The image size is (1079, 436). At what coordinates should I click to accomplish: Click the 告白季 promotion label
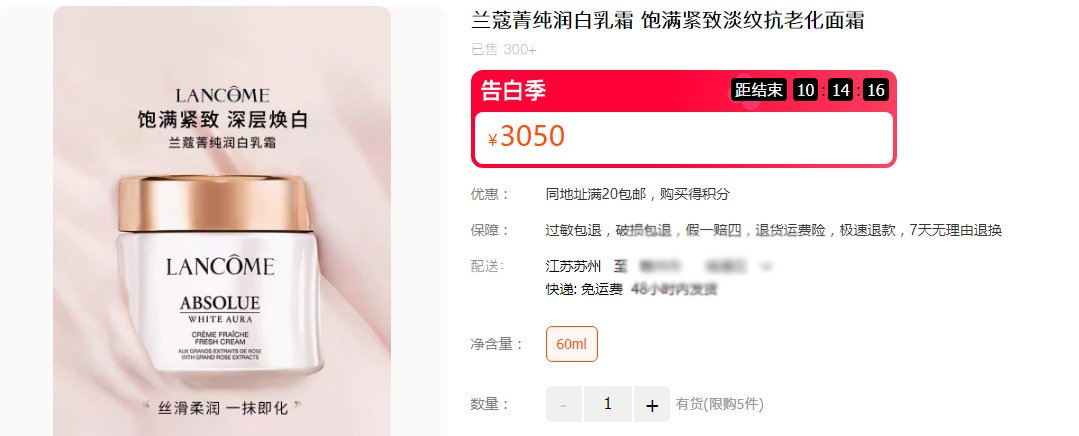513,90
